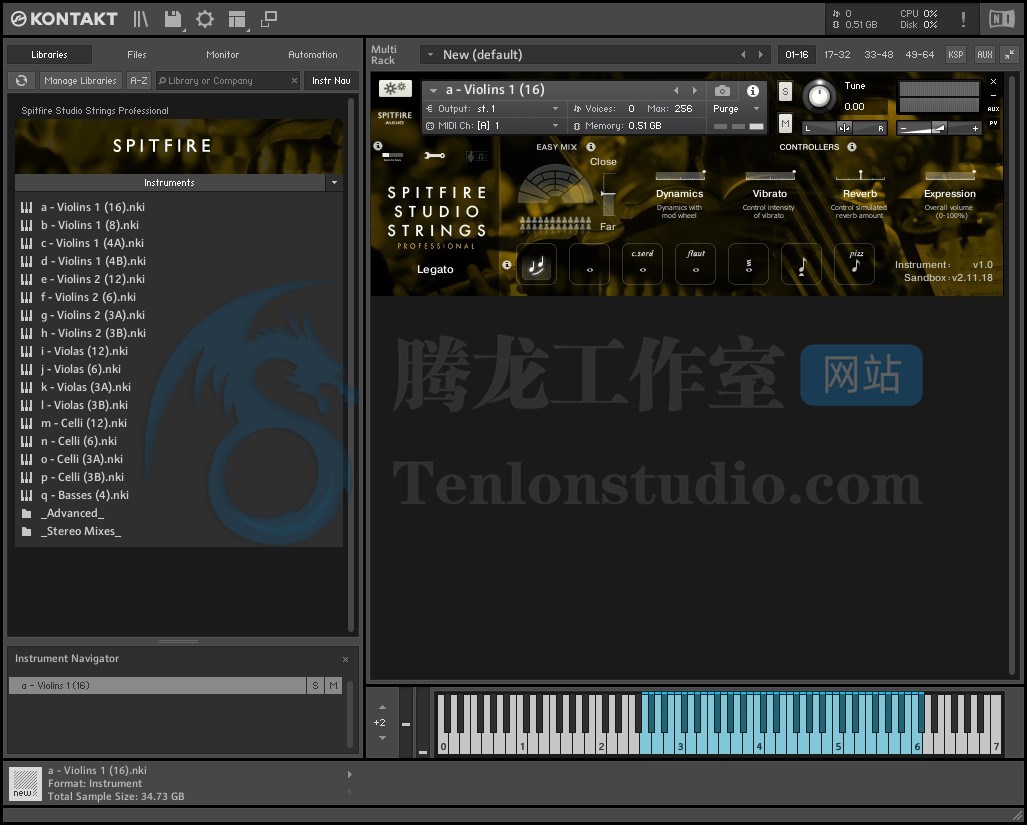This screenshot has width=1027, height=825.
Task: Open the workspace layout icon
Action: point(236,20)
